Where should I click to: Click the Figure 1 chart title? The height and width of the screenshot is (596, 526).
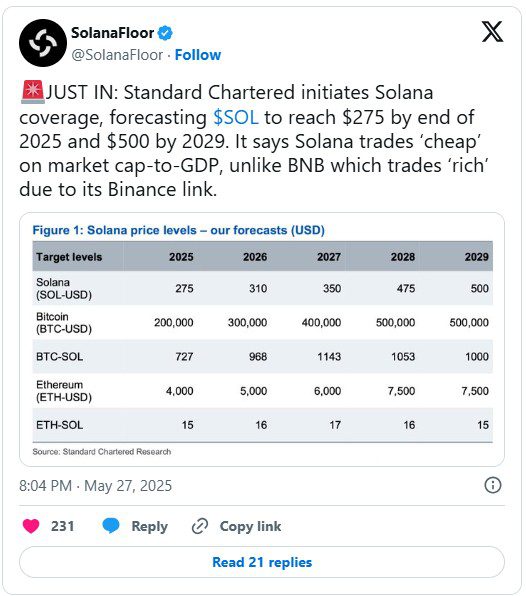[179, 230]
